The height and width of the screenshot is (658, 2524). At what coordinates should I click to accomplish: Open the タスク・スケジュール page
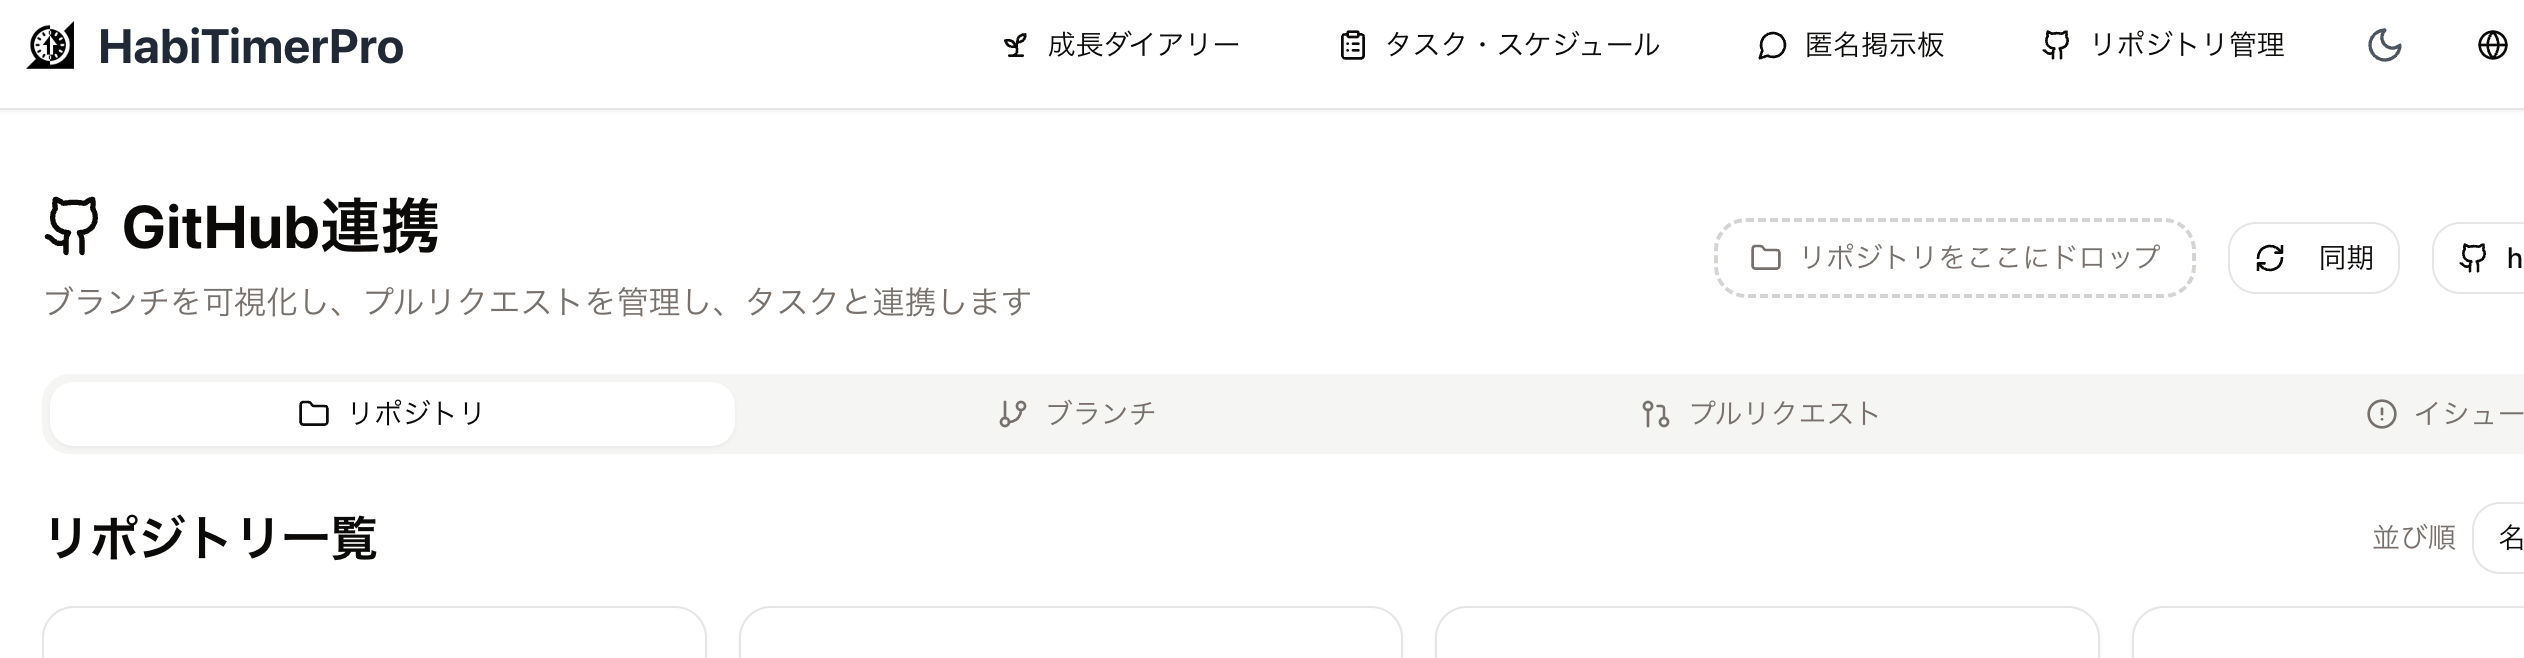1521,45
